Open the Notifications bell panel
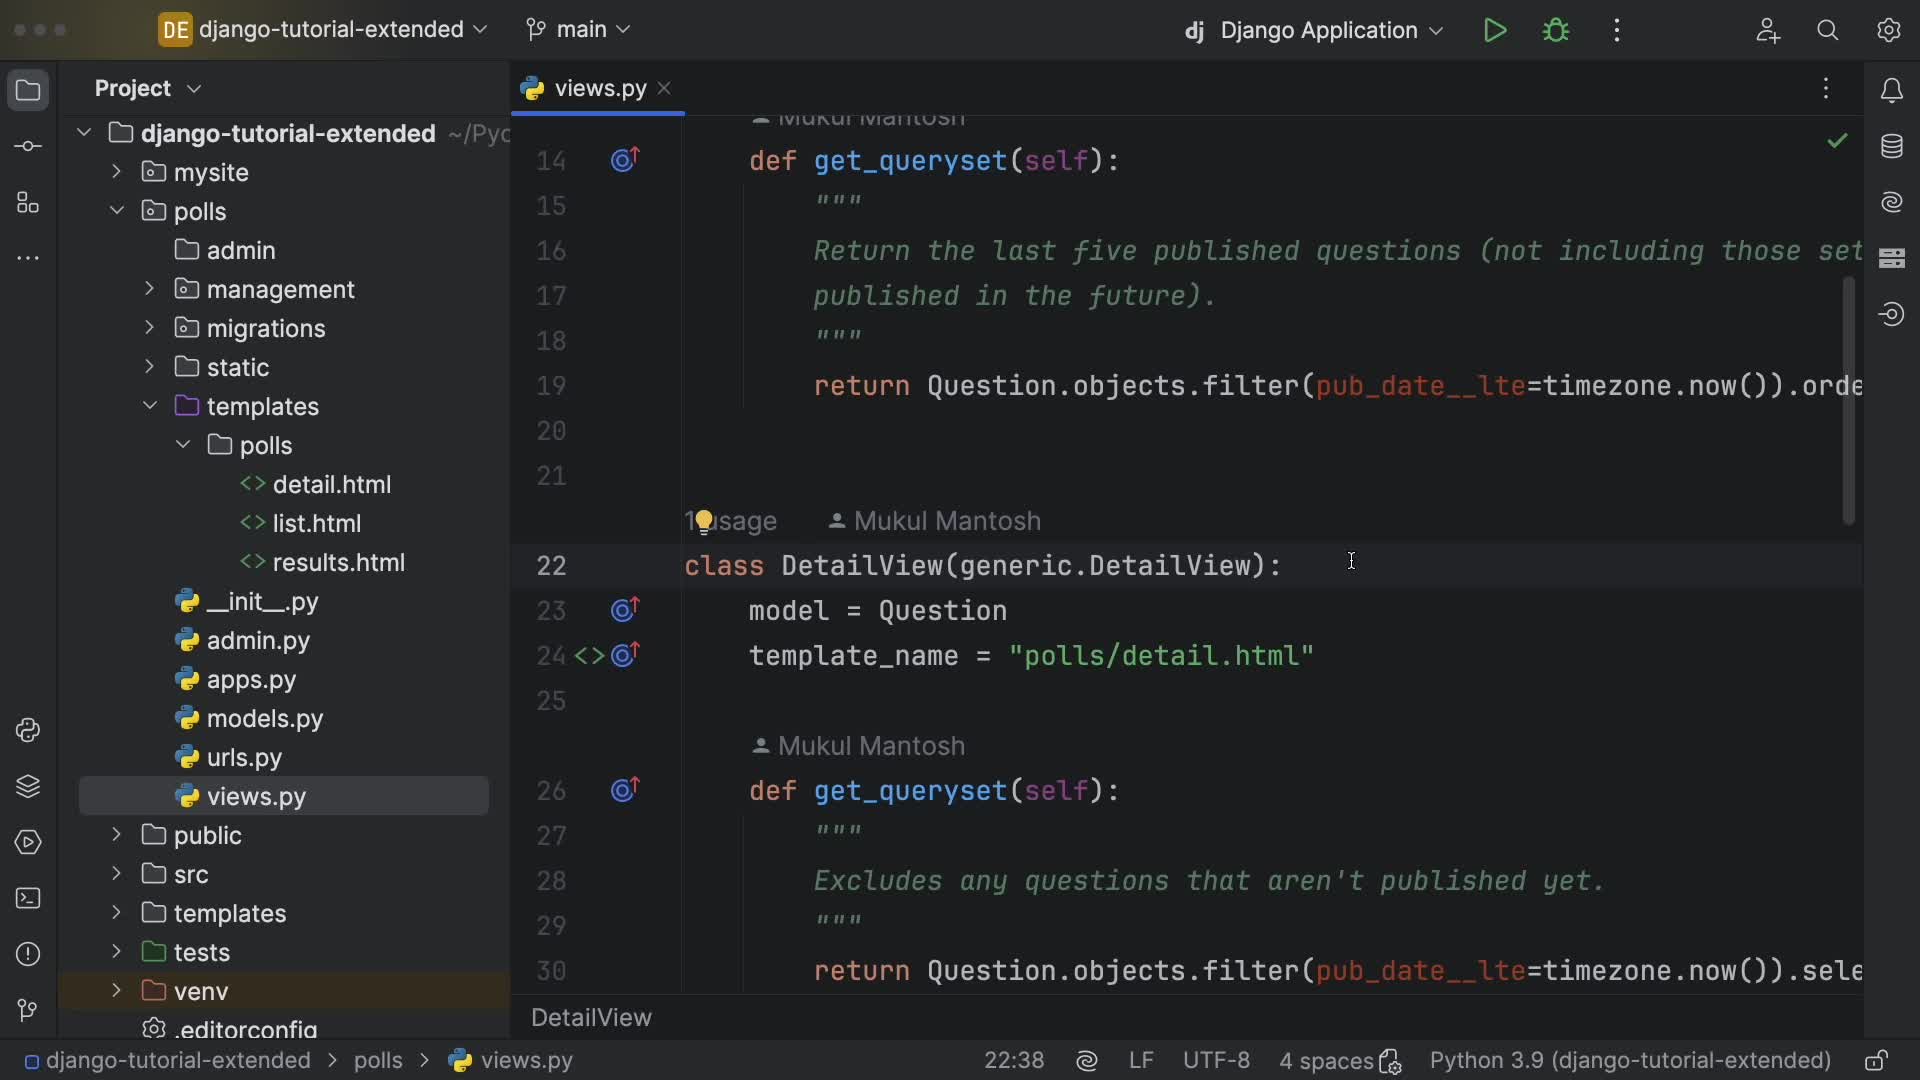Screen dimensions: 1920x1080 tap(1891, 91)
